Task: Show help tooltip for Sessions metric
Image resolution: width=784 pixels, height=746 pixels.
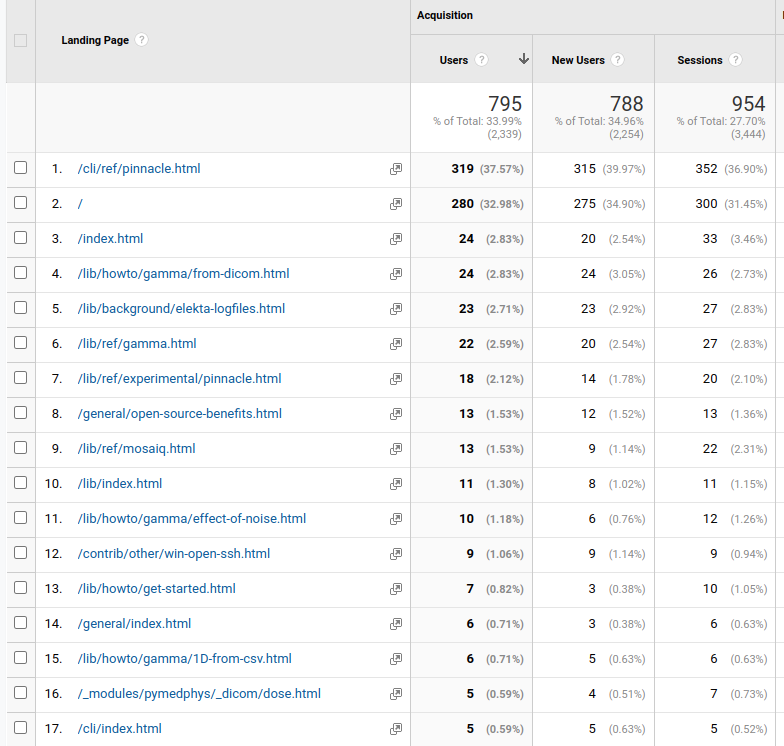Action: click(735, 60)
